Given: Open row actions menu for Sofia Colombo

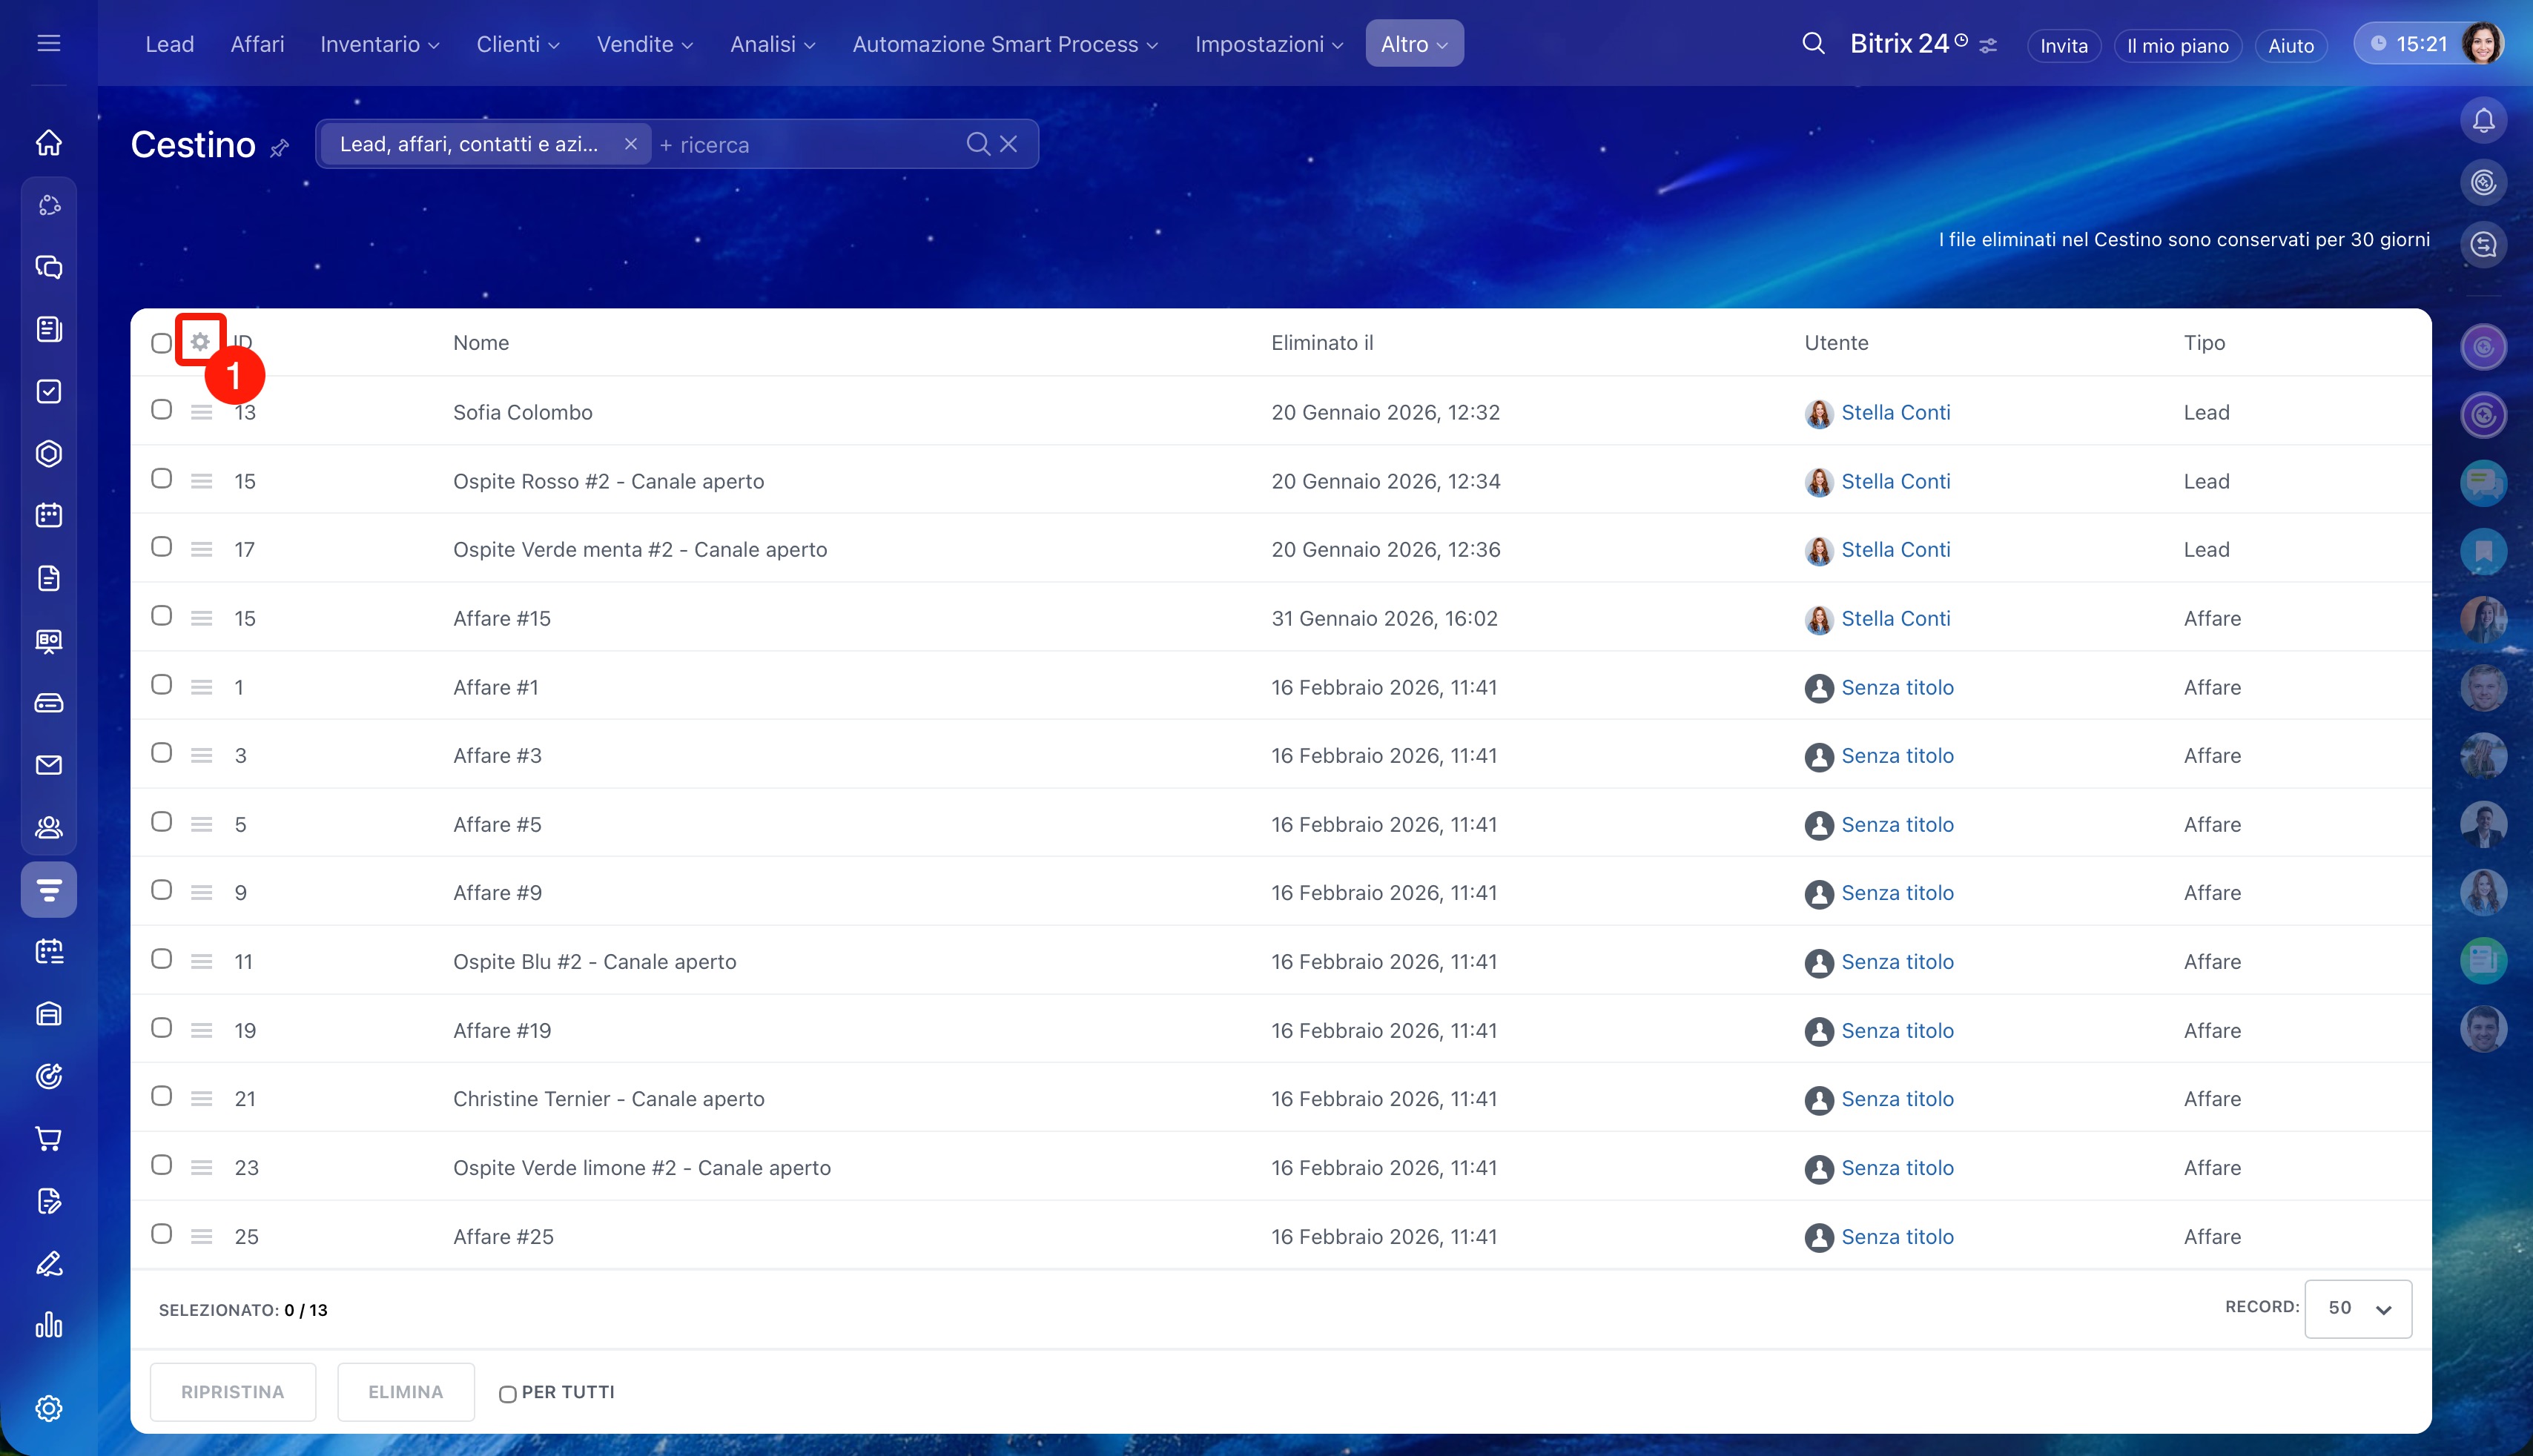Looking at the screenshot, I should click(201, 412).
